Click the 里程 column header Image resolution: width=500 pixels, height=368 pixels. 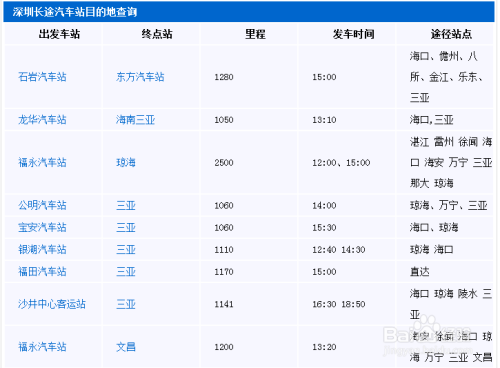pos(255,34)
